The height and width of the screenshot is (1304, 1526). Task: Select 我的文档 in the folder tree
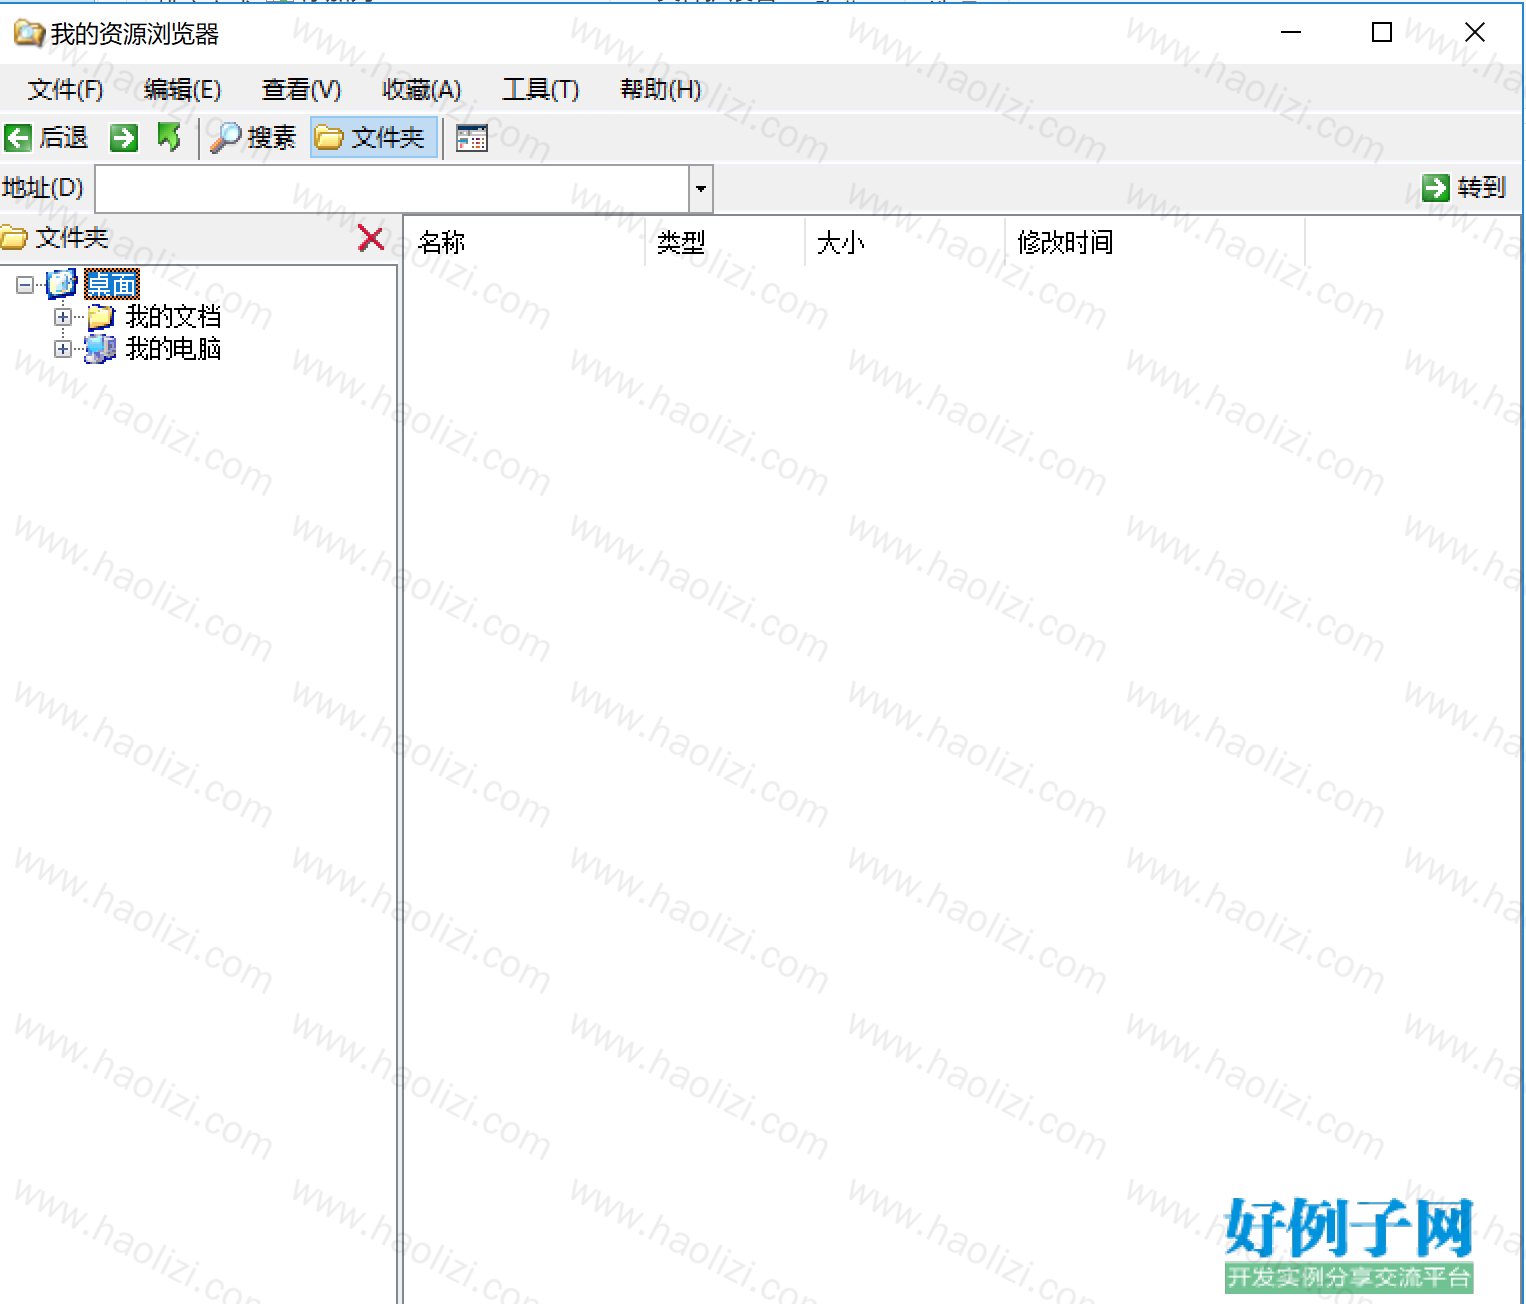[x=173, y=317]
